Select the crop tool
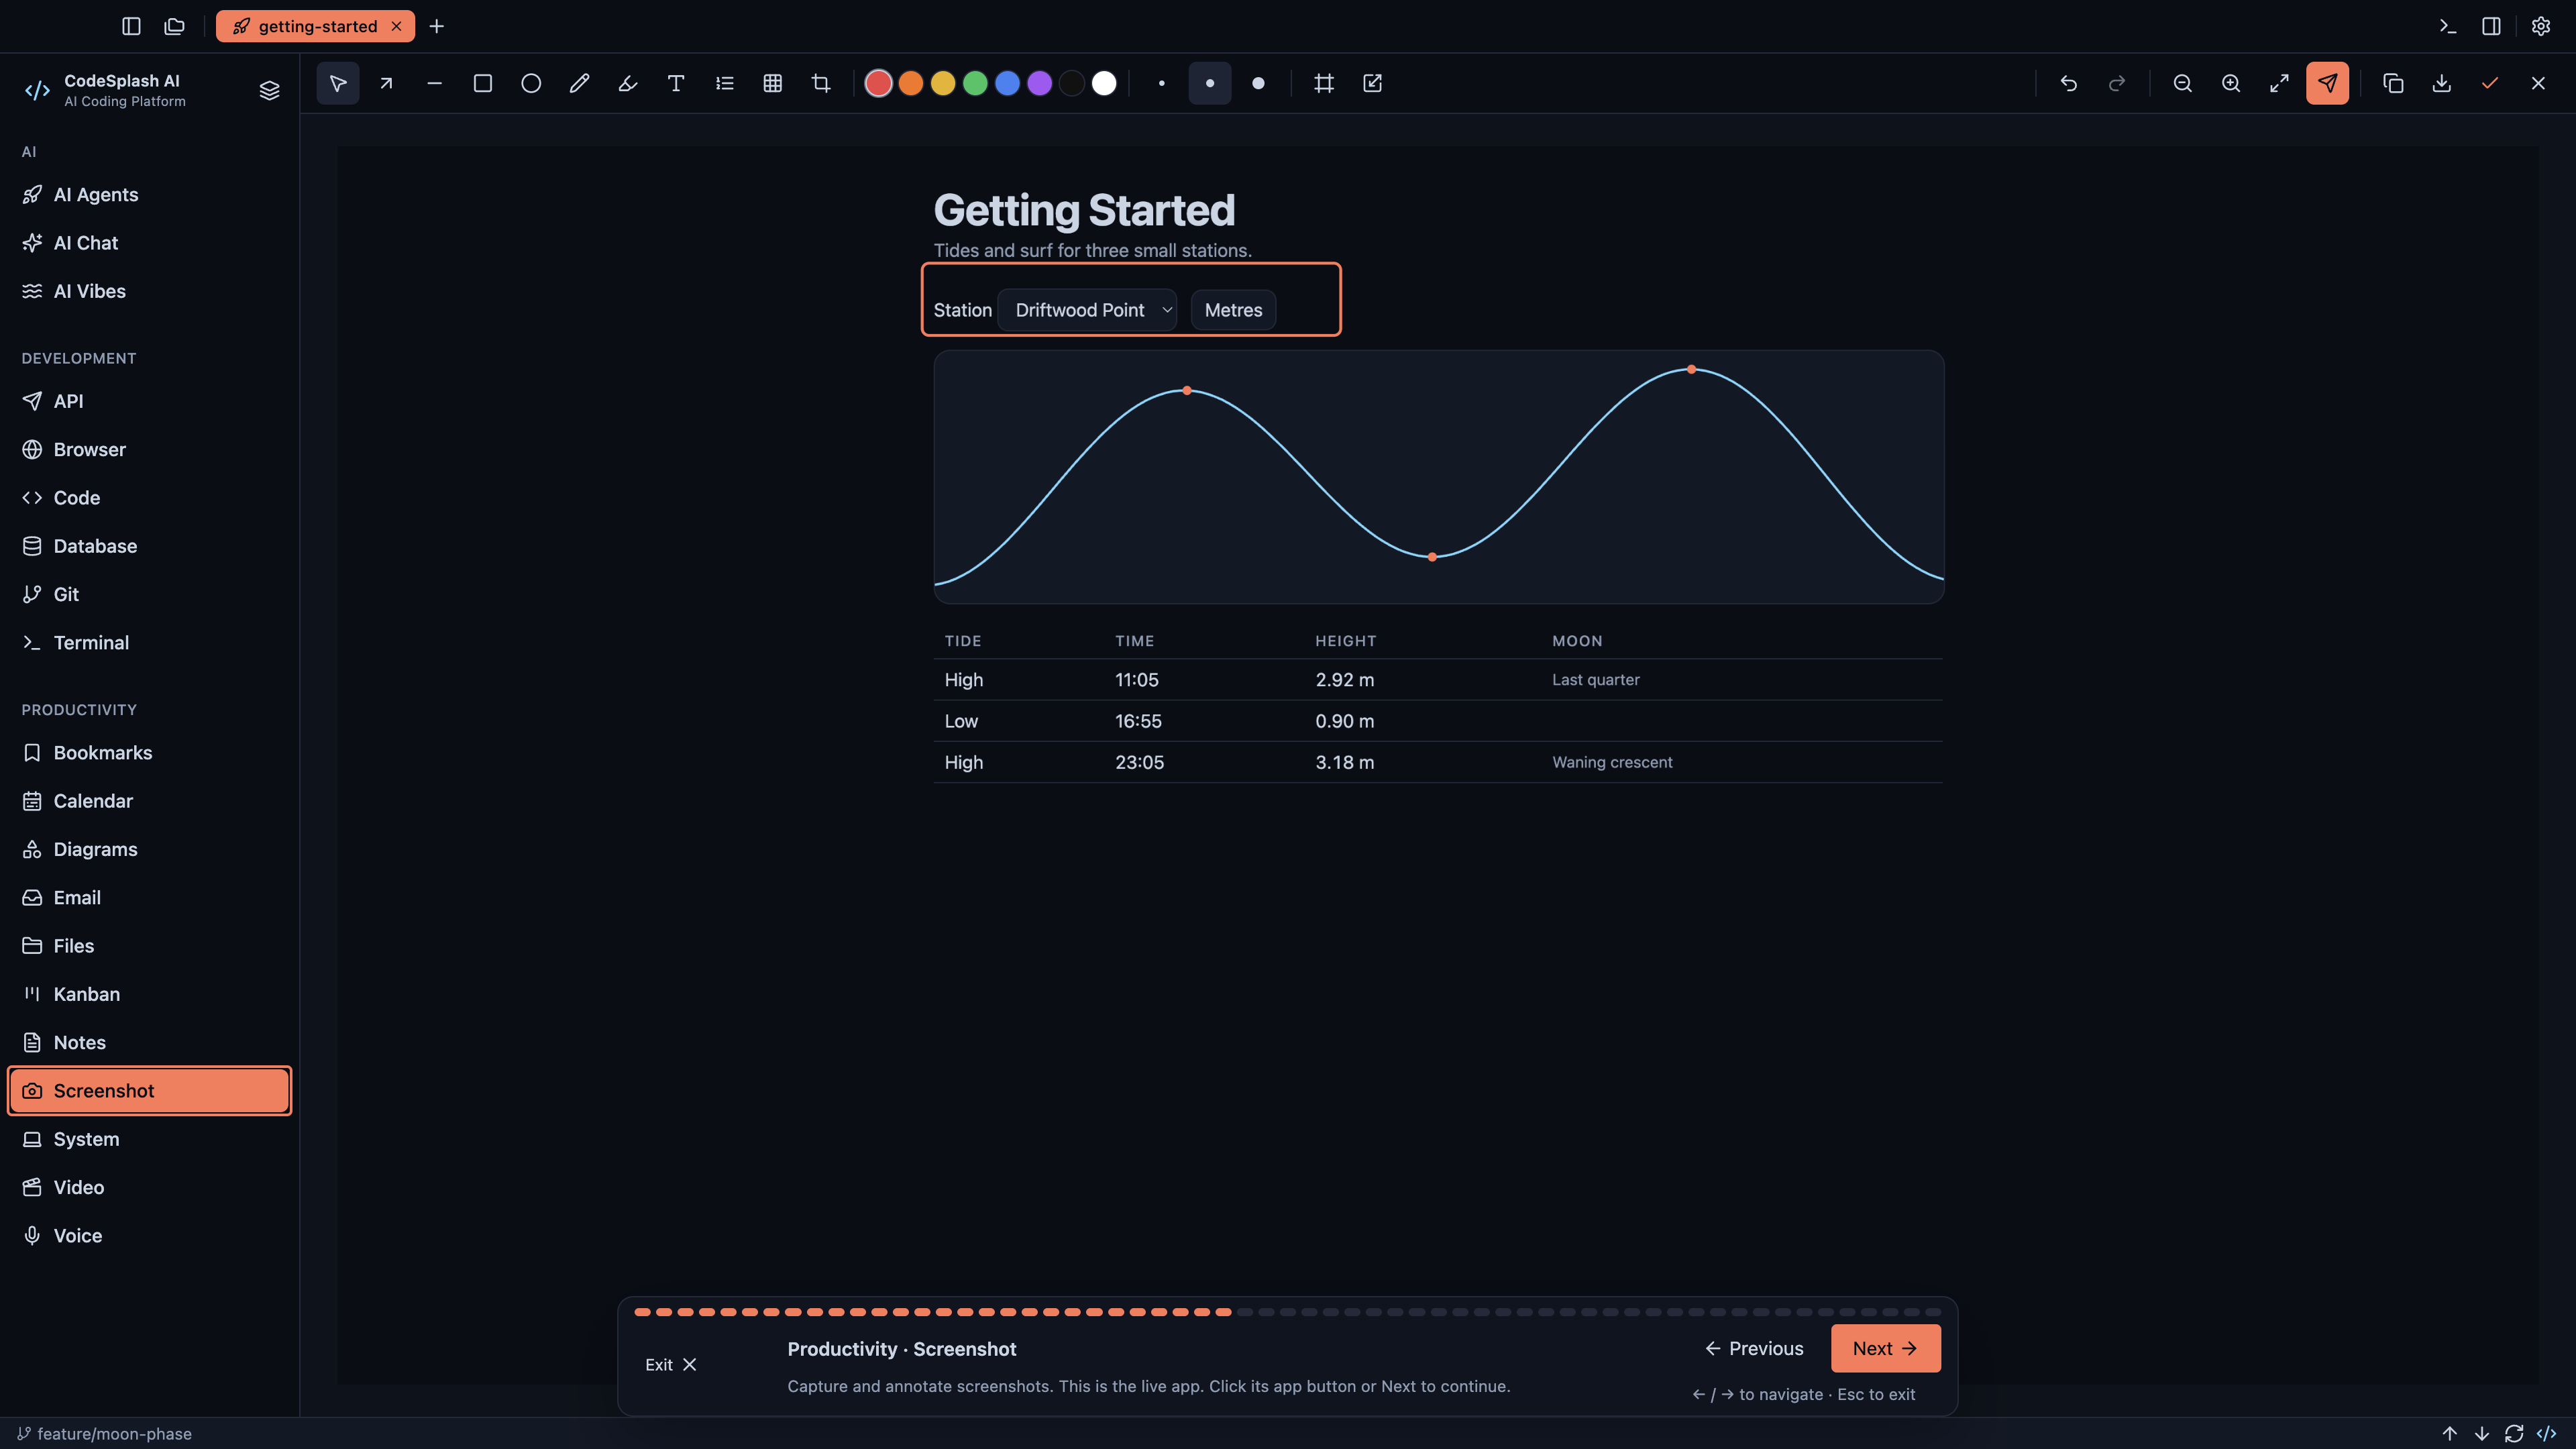 (821, 83)
